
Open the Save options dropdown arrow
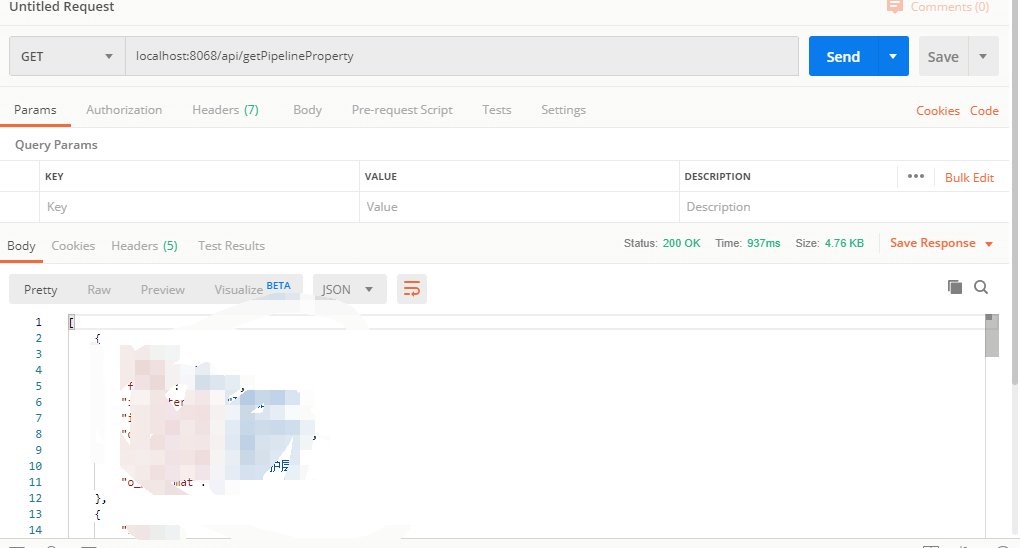click(984, 57)
